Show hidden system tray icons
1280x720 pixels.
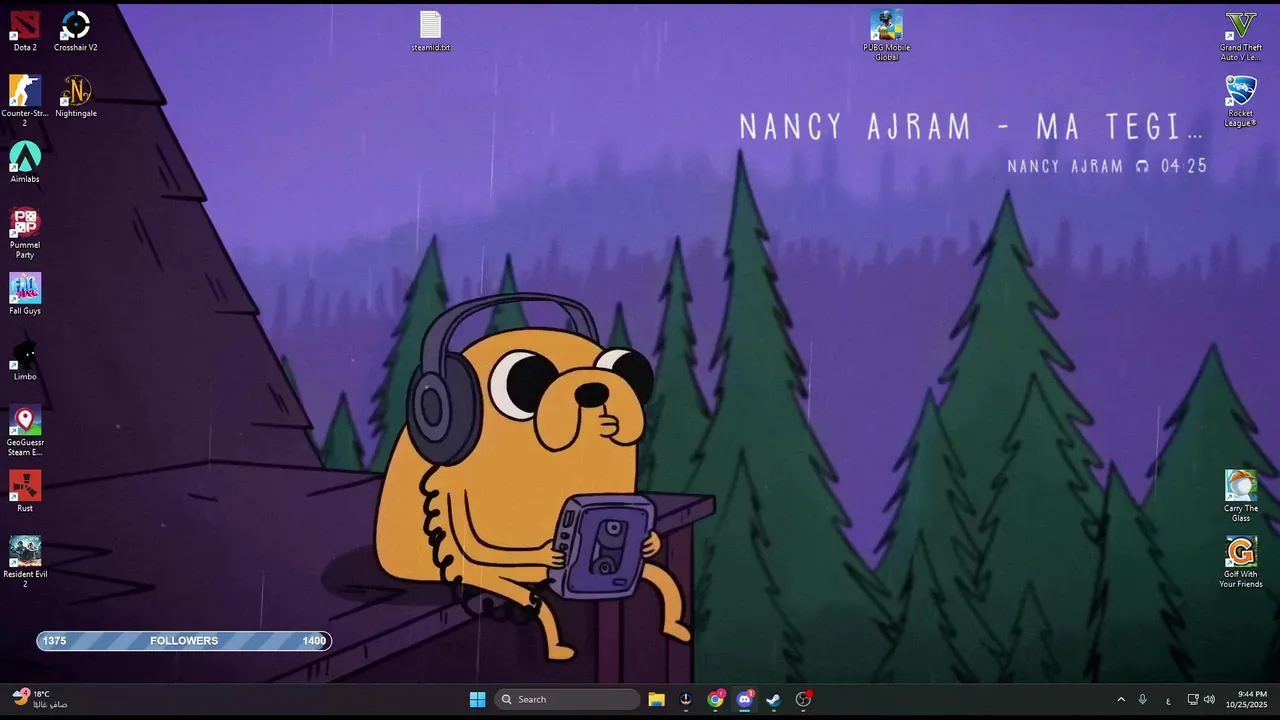pyautogui.click(x=1120, y=699)
